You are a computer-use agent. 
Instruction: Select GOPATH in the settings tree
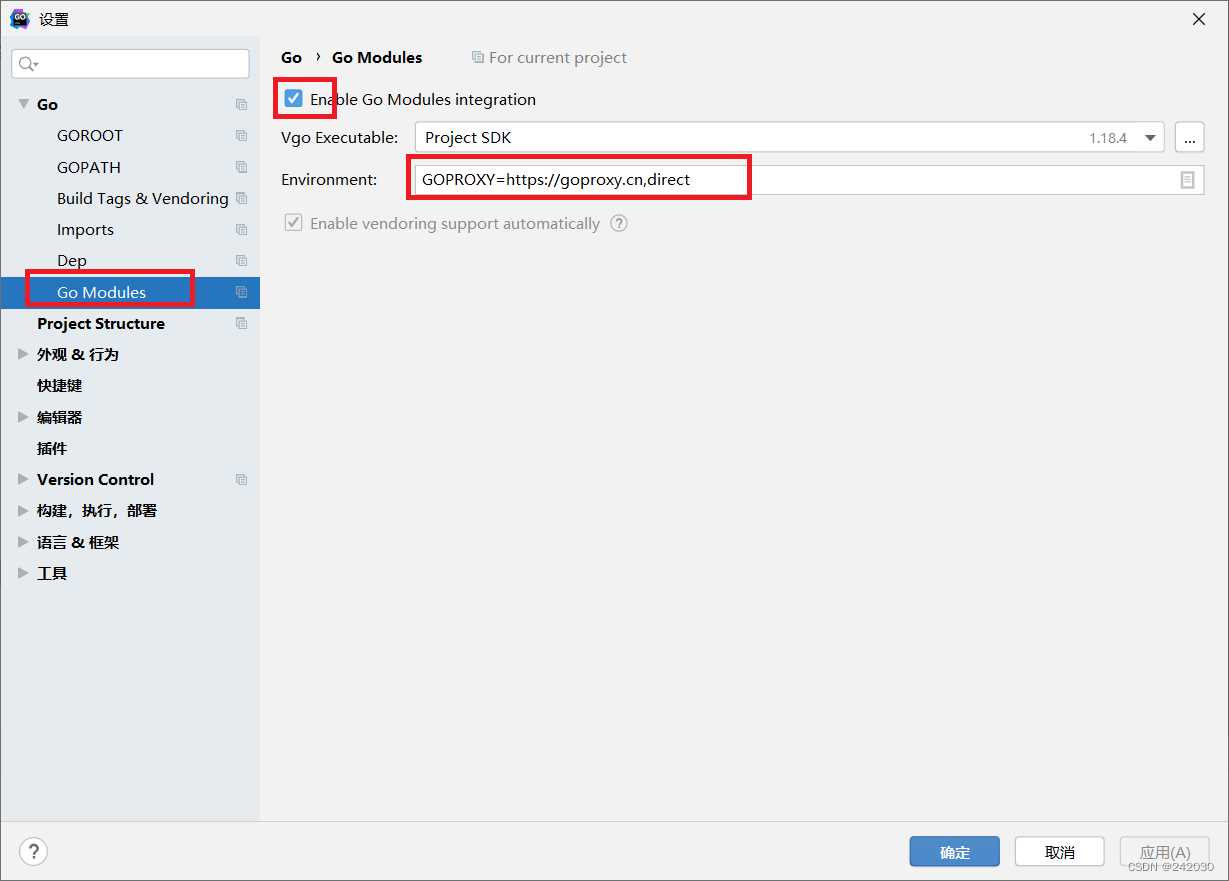coord(89,167)
